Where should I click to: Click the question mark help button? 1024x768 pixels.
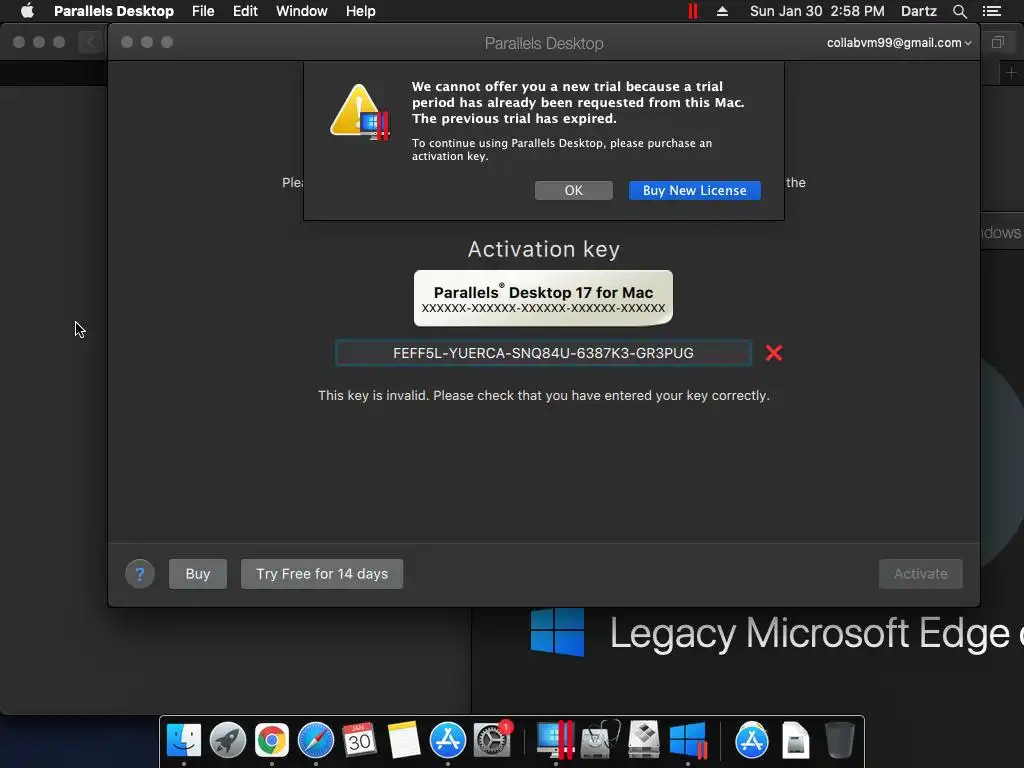[x=140, y=574]
